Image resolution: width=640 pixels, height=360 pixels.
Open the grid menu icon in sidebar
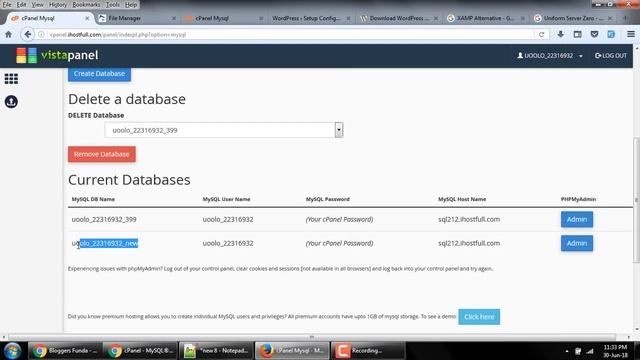pos(11,79)
